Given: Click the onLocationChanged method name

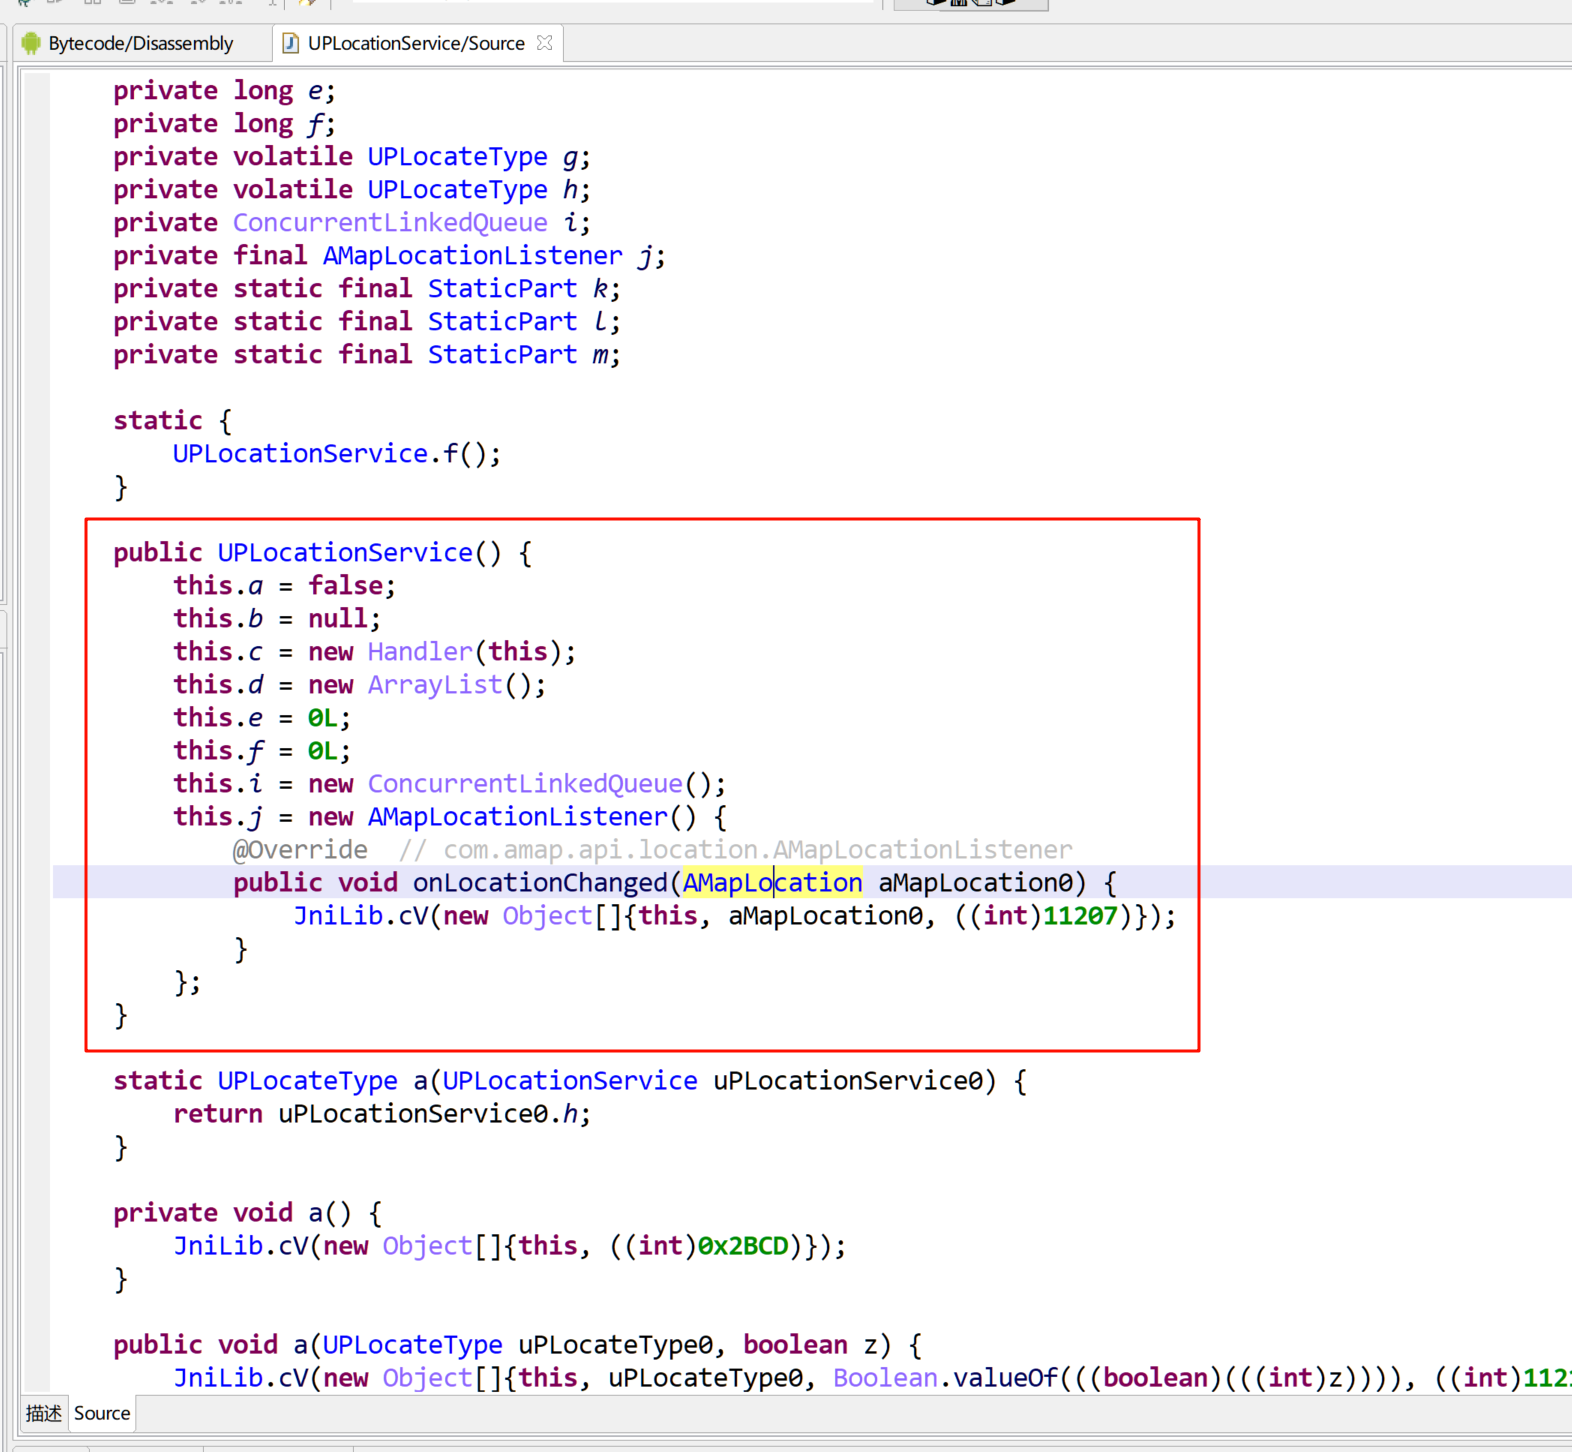Looking at the screenshot, I should tap(539, 883).
